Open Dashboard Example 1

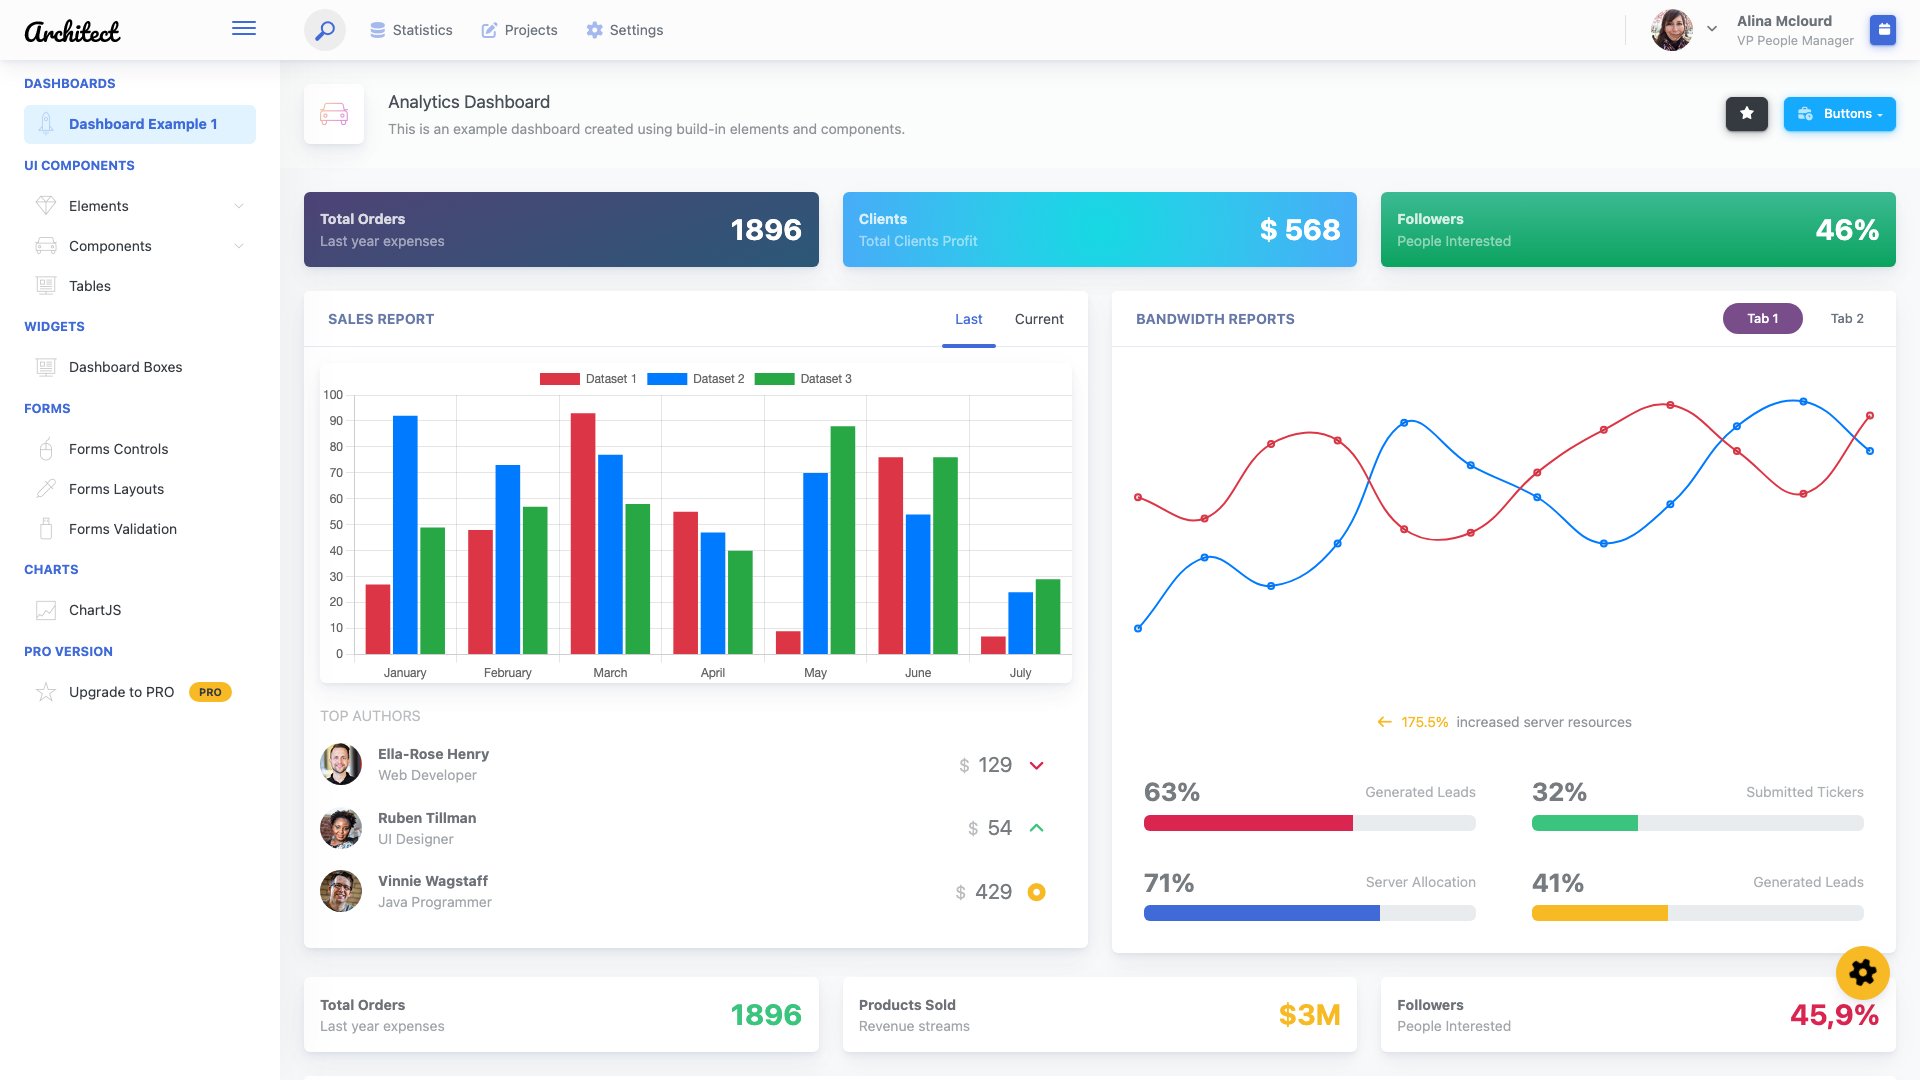point(142,123)
